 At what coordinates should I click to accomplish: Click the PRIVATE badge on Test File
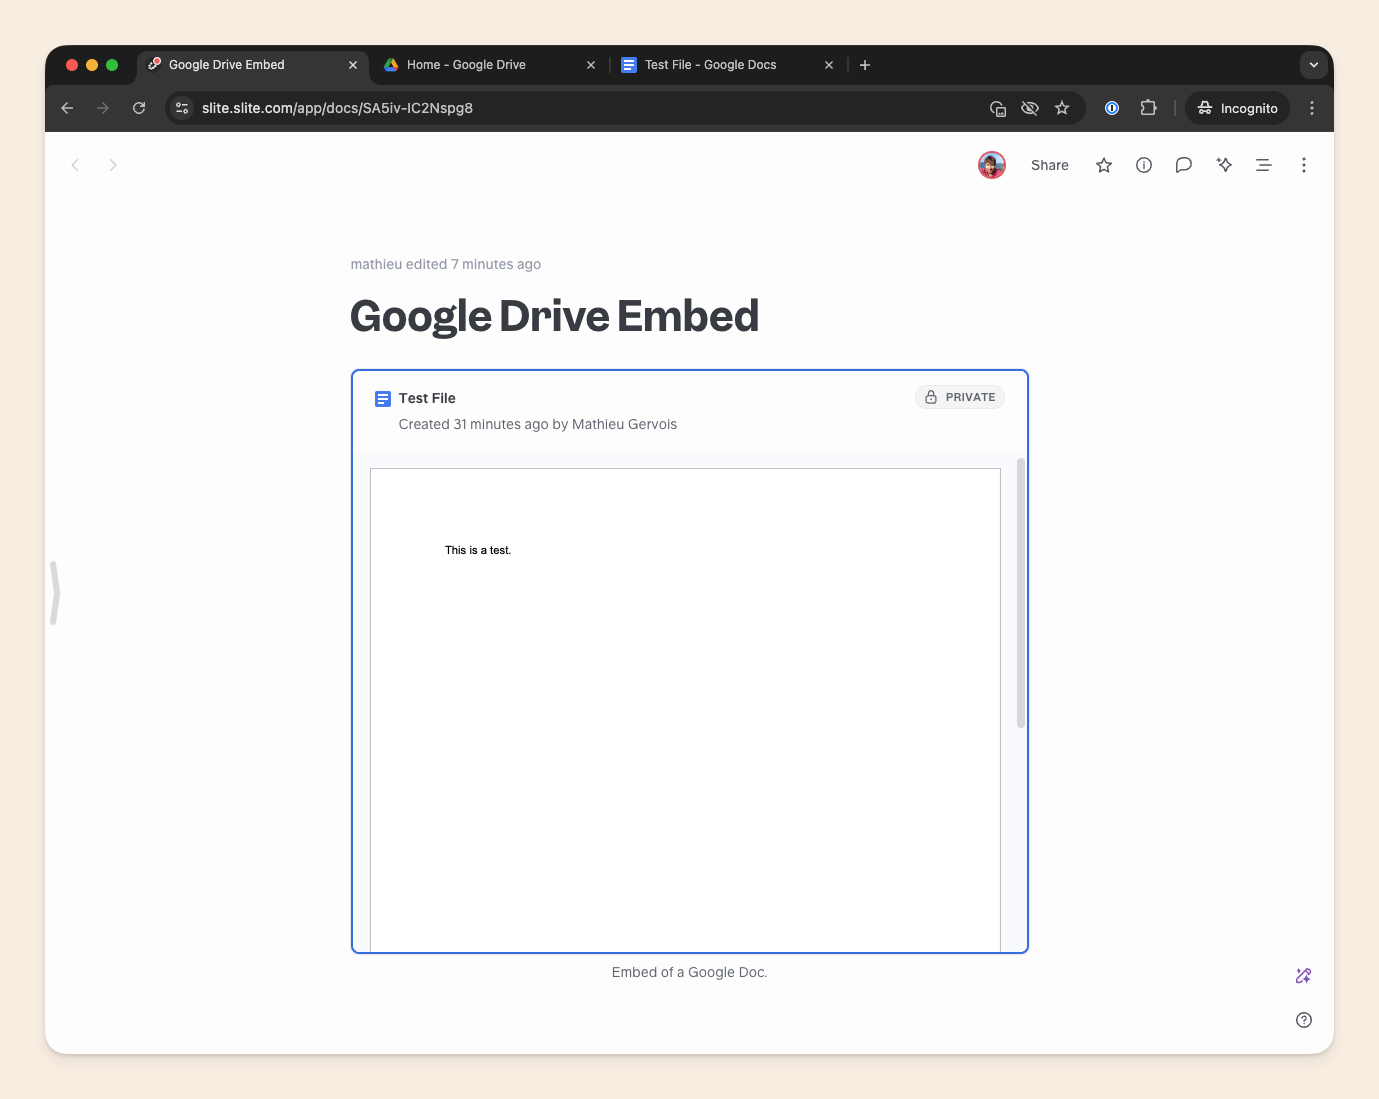click(960, 397)
